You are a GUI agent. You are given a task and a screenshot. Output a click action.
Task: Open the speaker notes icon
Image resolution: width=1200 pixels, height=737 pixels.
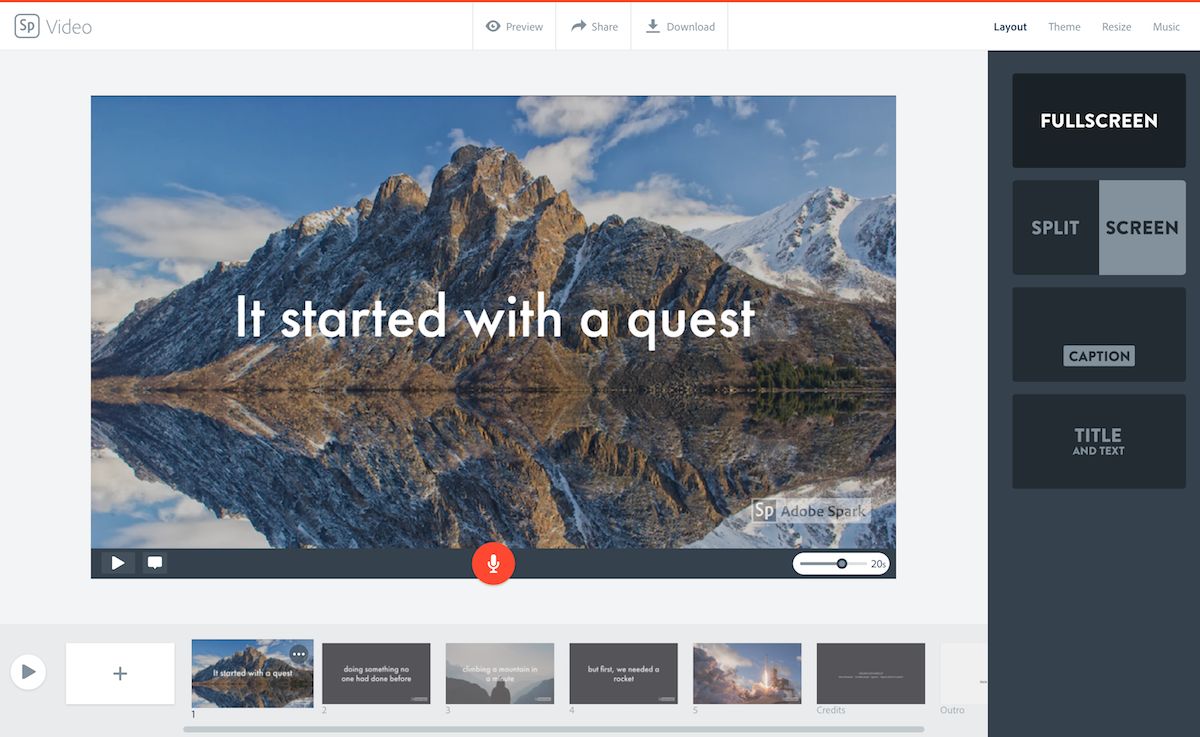155,563
